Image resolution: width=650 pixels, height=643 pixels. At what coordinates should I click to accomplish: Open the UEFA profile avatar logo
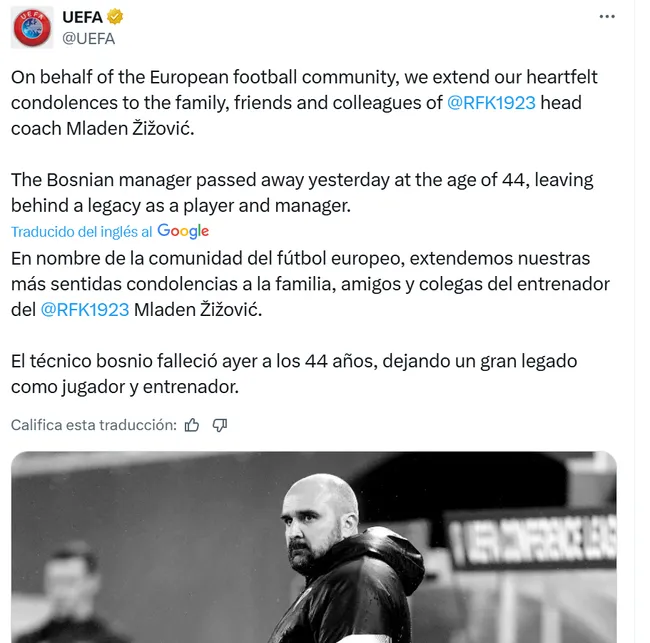33,27
